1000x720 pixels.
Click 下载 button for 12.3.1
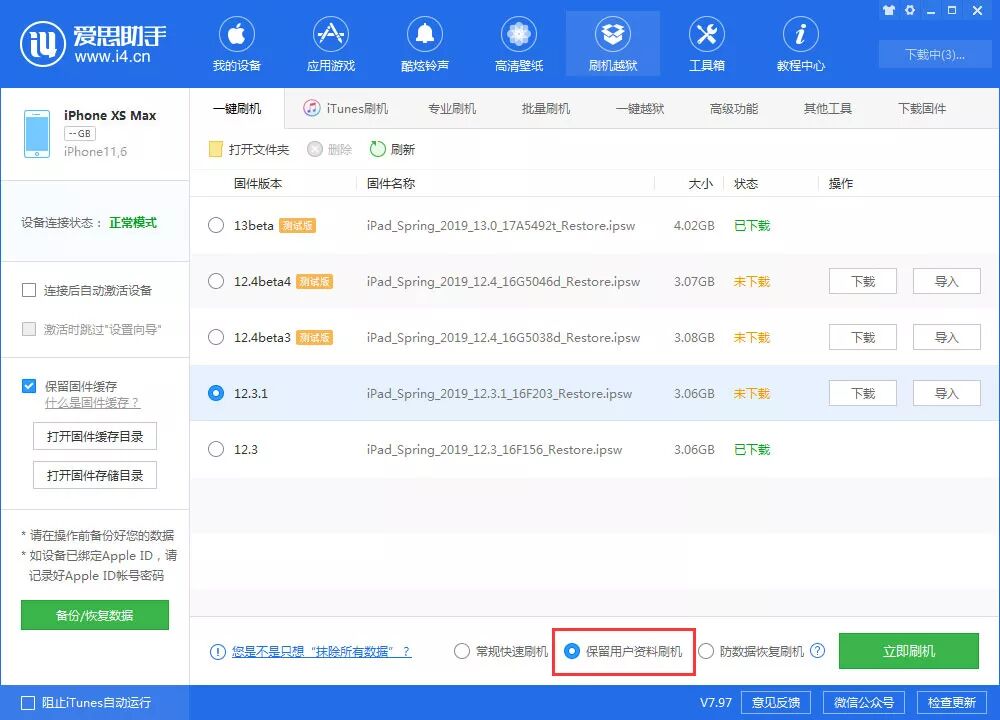pyautogui.click(x=863, y=393)
